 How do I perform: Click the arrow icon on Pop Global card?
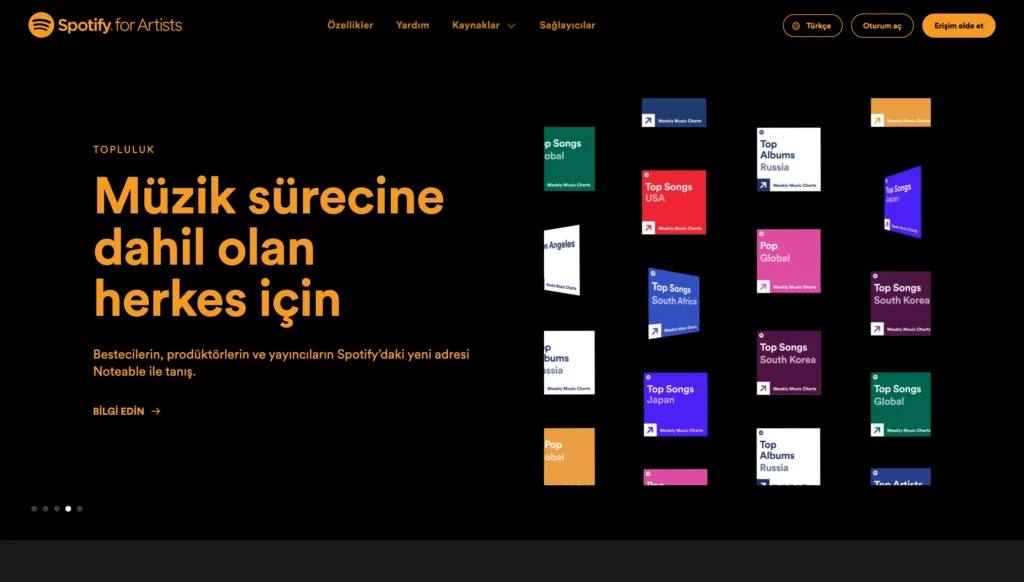[x=763, y=286]
